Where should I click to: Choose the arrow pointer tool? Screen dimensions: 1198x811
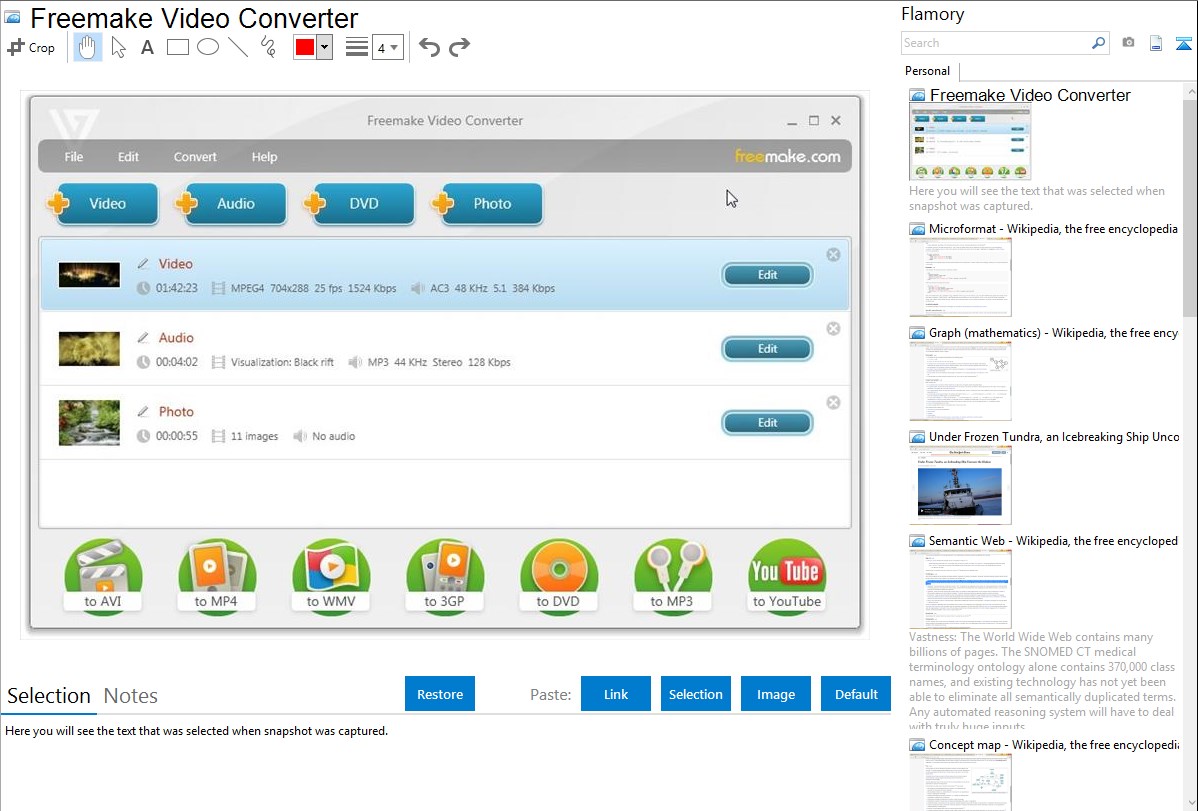tap(118, 47)
